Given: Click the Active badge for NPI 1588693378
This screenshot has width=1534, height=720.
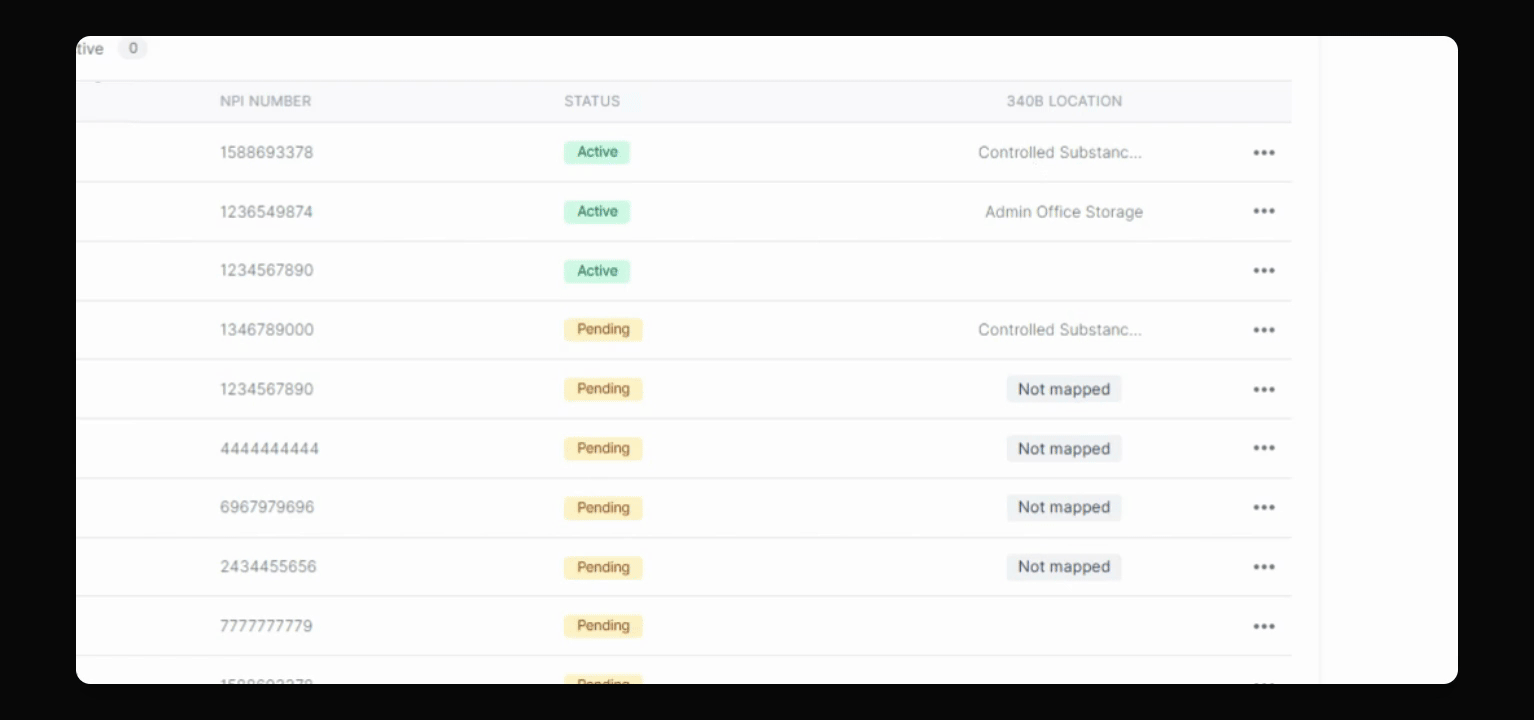Looking at the screenshot, I should point(597,152).
